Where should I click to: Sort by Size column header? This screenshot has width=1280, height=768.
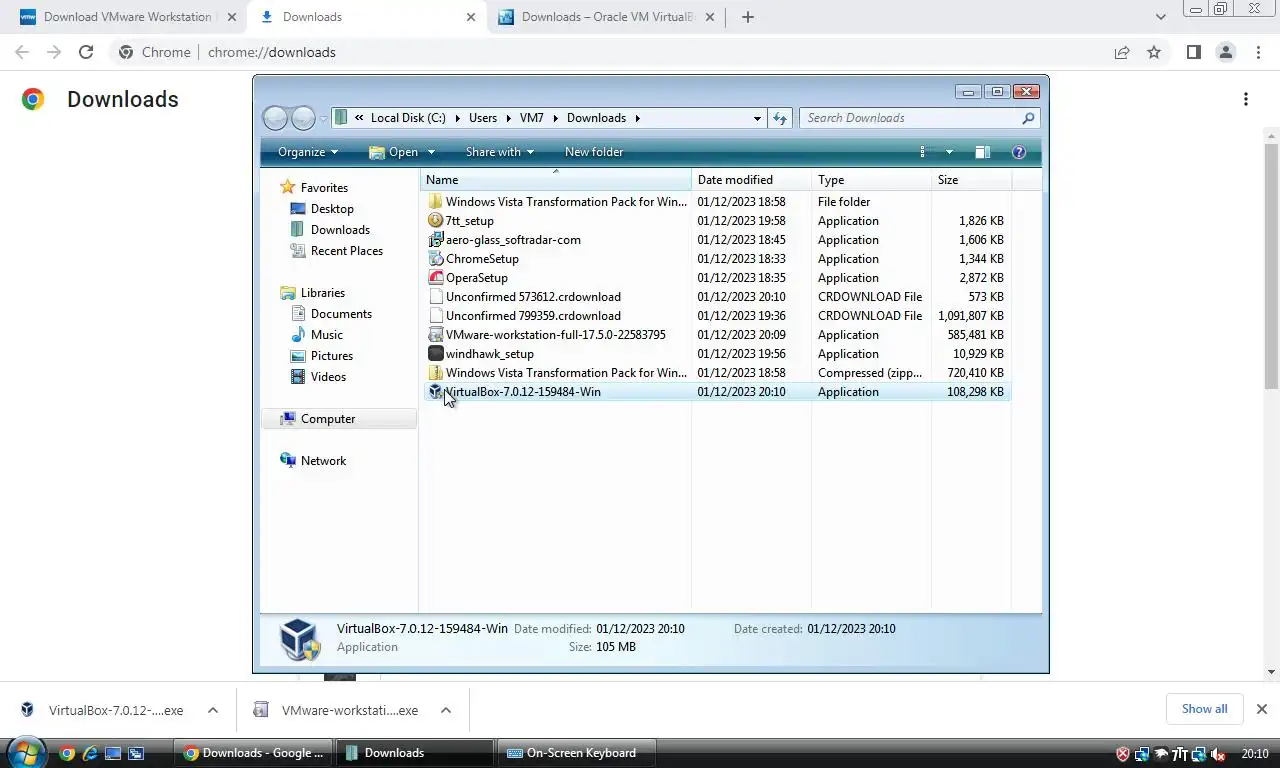tap(972, 180)
